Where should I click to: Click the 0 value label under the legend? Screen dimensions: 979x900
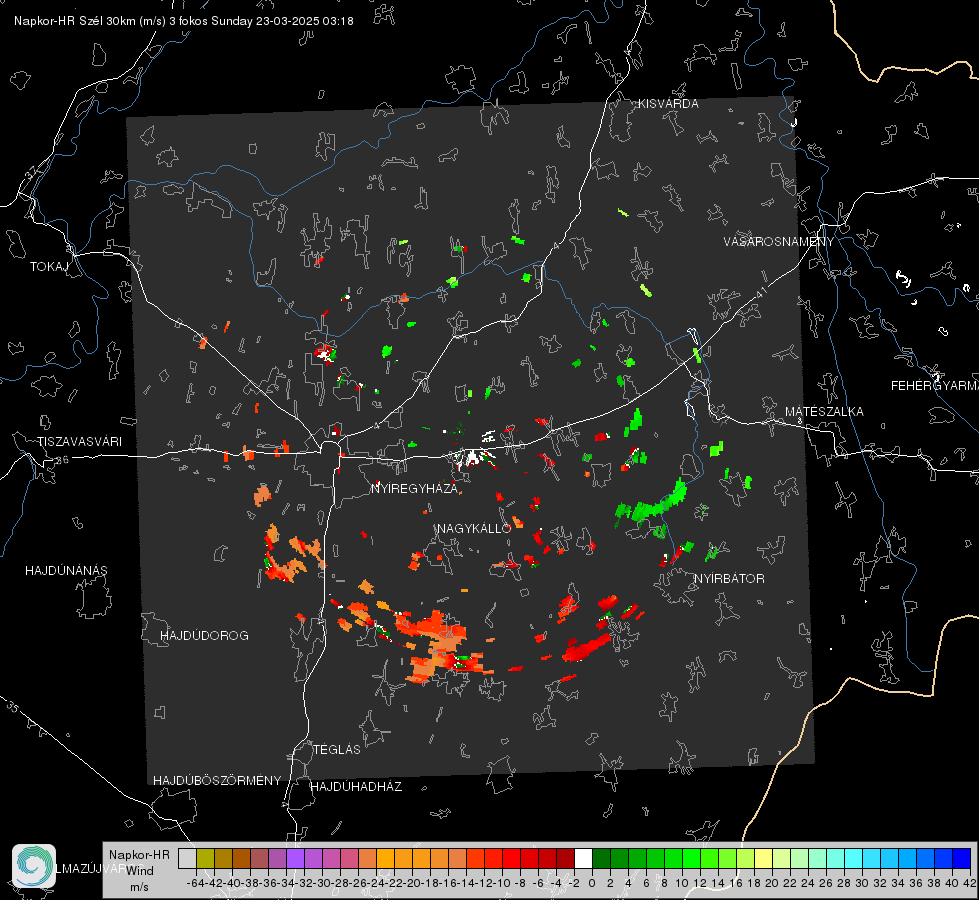point(592,883)
